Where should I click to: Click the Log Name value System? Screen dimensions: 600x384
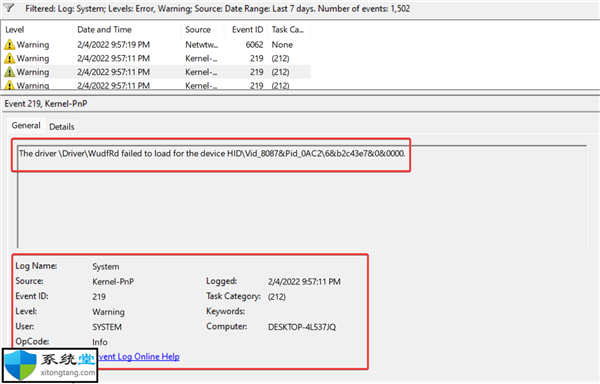click(x=106, y=267)
